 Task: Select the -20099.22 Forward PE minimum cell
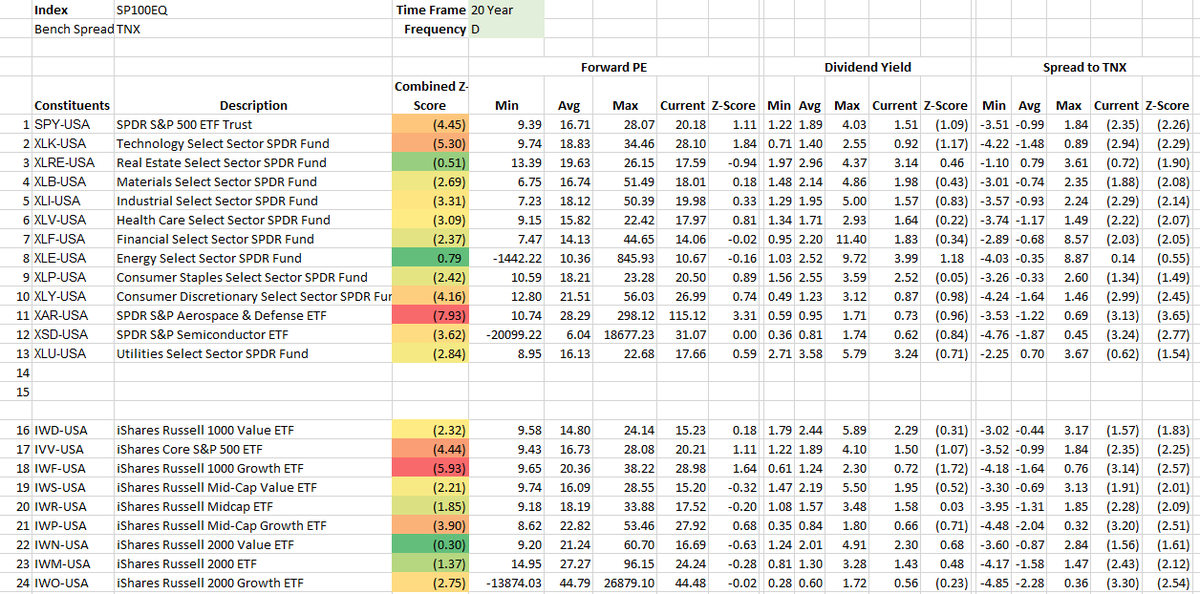(506, 333)
